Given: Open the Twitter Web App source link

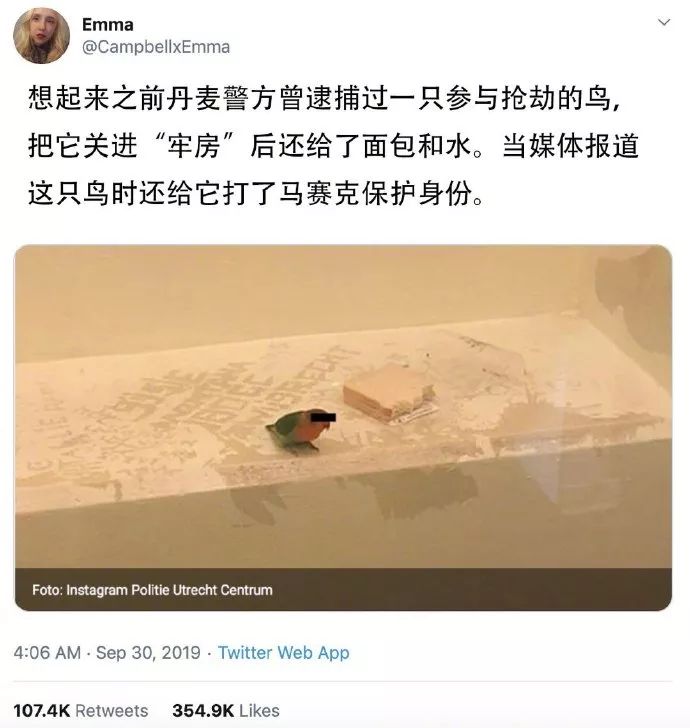Looking at the screenshot, I should (283, 652).
